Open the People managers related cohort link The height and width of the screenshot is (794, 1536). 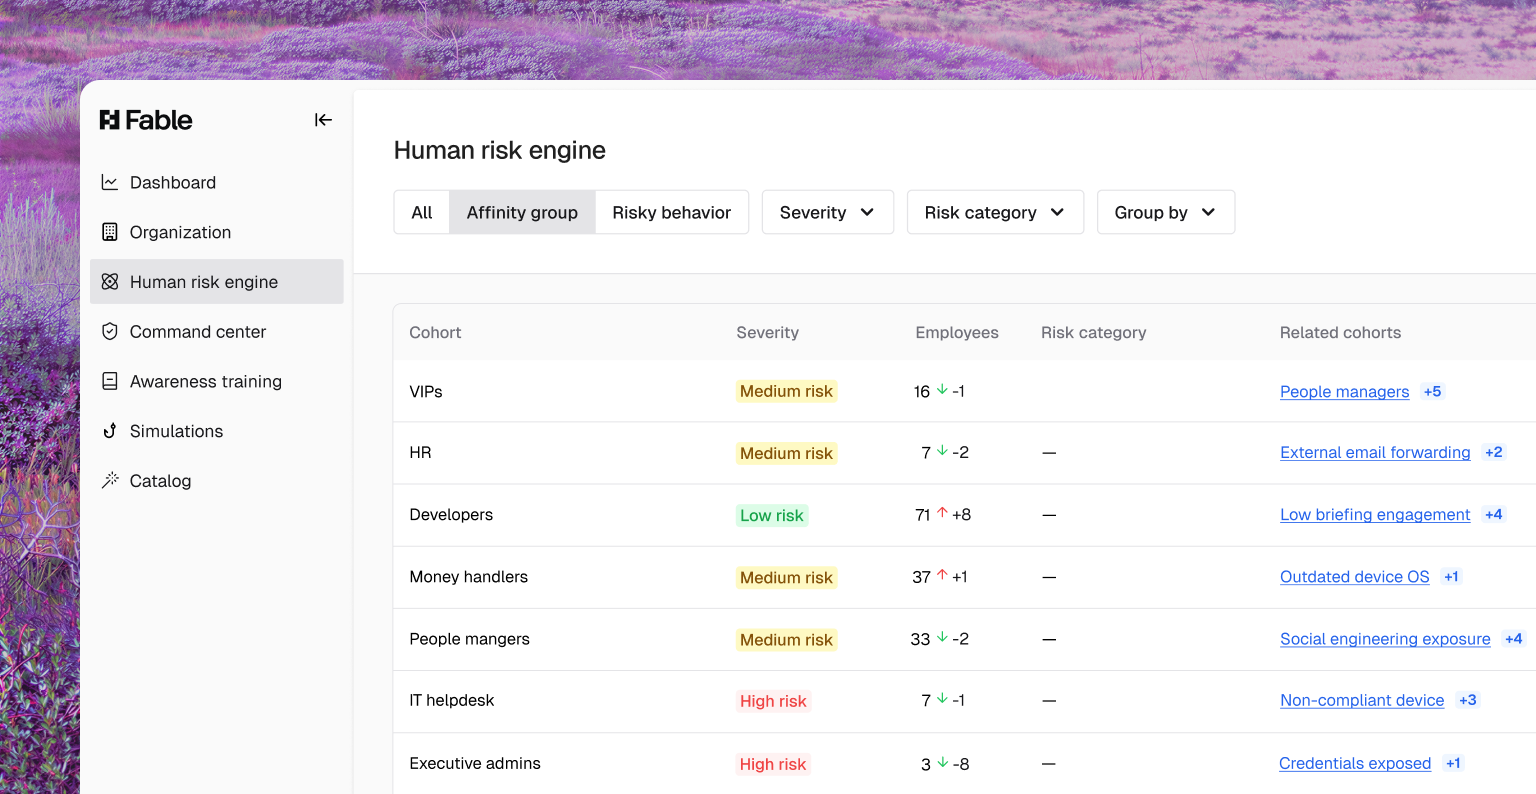coord(1344,391)
